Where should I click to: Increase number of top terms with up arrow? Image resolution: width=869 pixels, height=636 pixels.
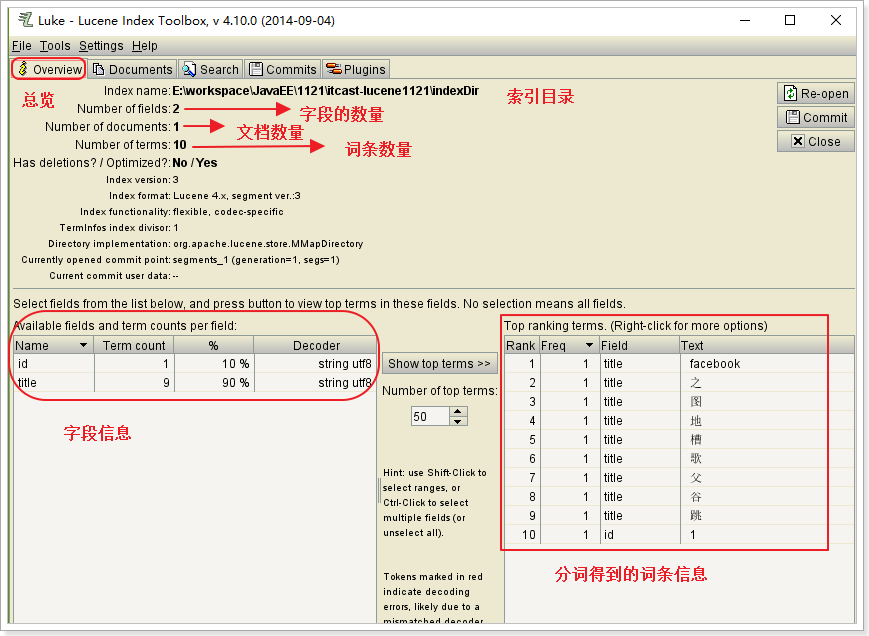click(457, 411)
